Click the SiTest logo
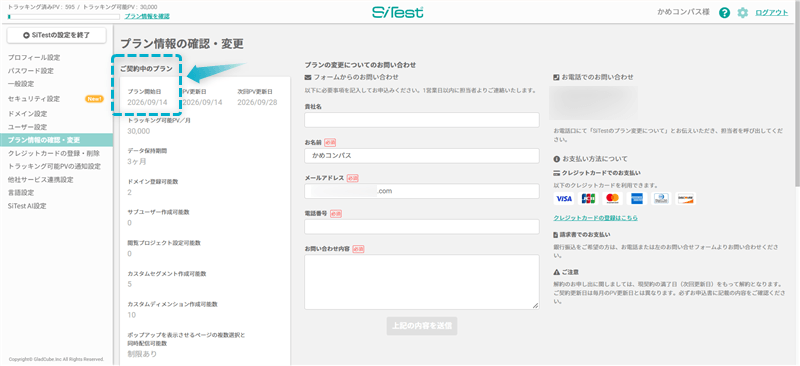Viewport: 800px width, 366px height. tap(397, 12)
